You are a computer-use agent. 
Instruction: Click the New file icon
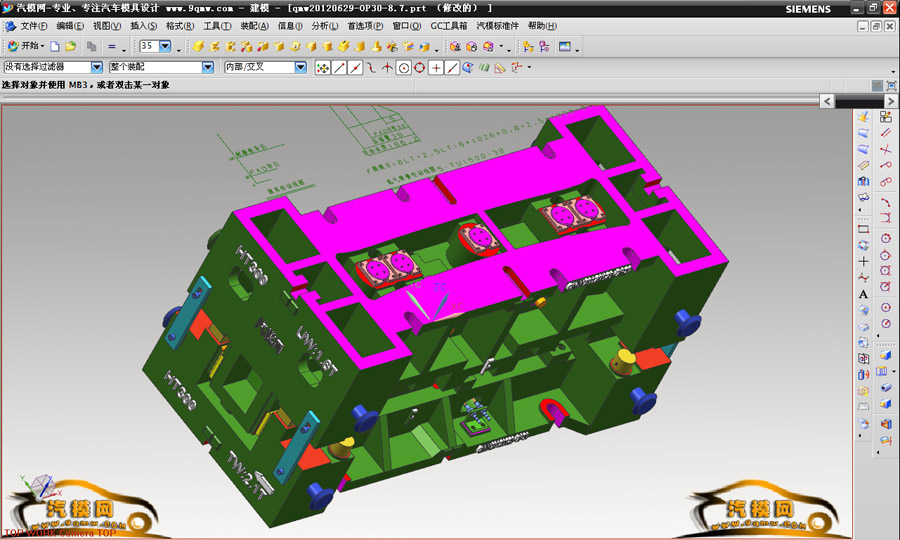pos(55,46)
